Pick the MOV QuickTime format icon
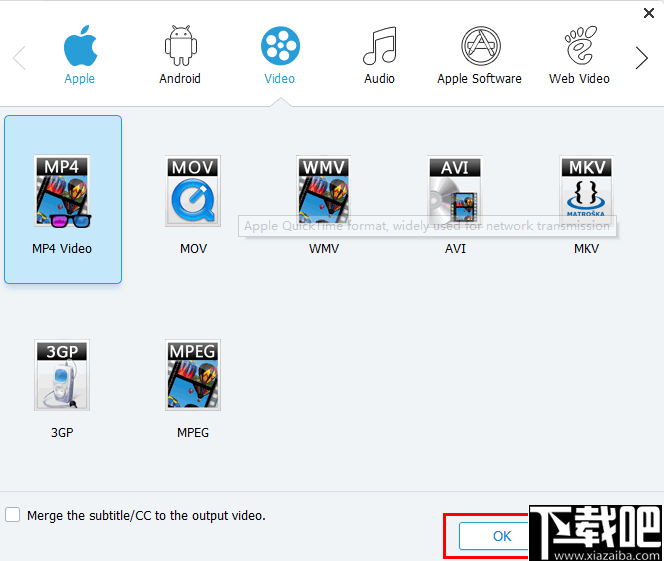 coord(193,191)
